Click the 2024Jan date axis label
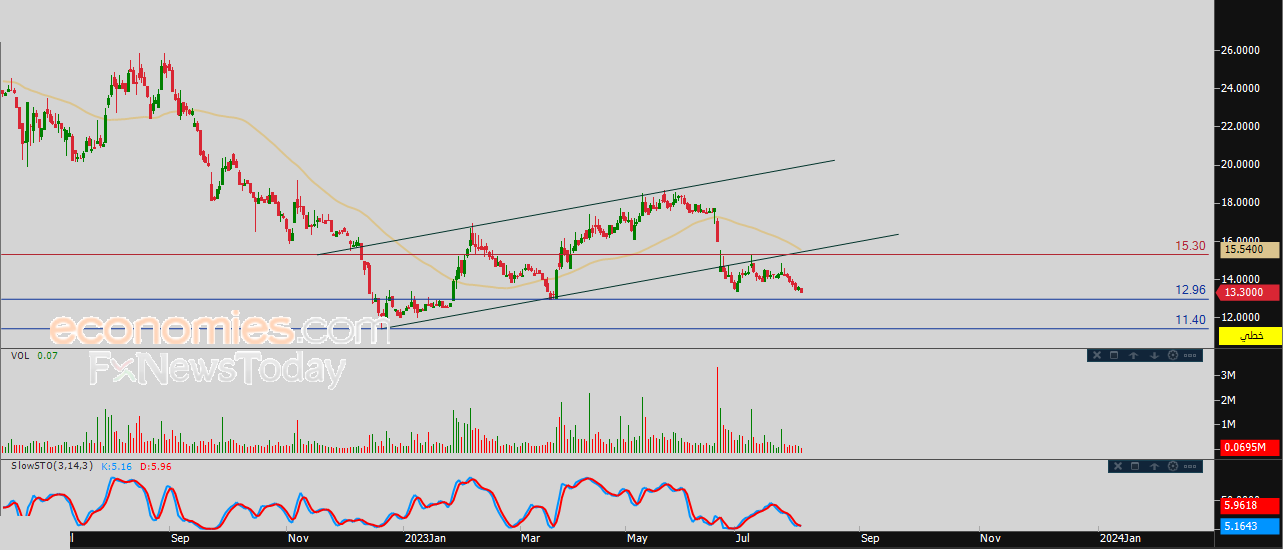The image size is (1283, 550). [1120, 538]
